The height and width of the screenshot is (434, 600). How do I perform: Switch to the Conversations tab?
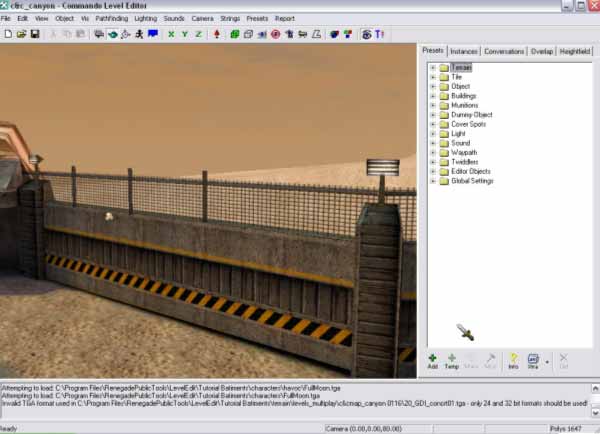(x=504, y=51)
